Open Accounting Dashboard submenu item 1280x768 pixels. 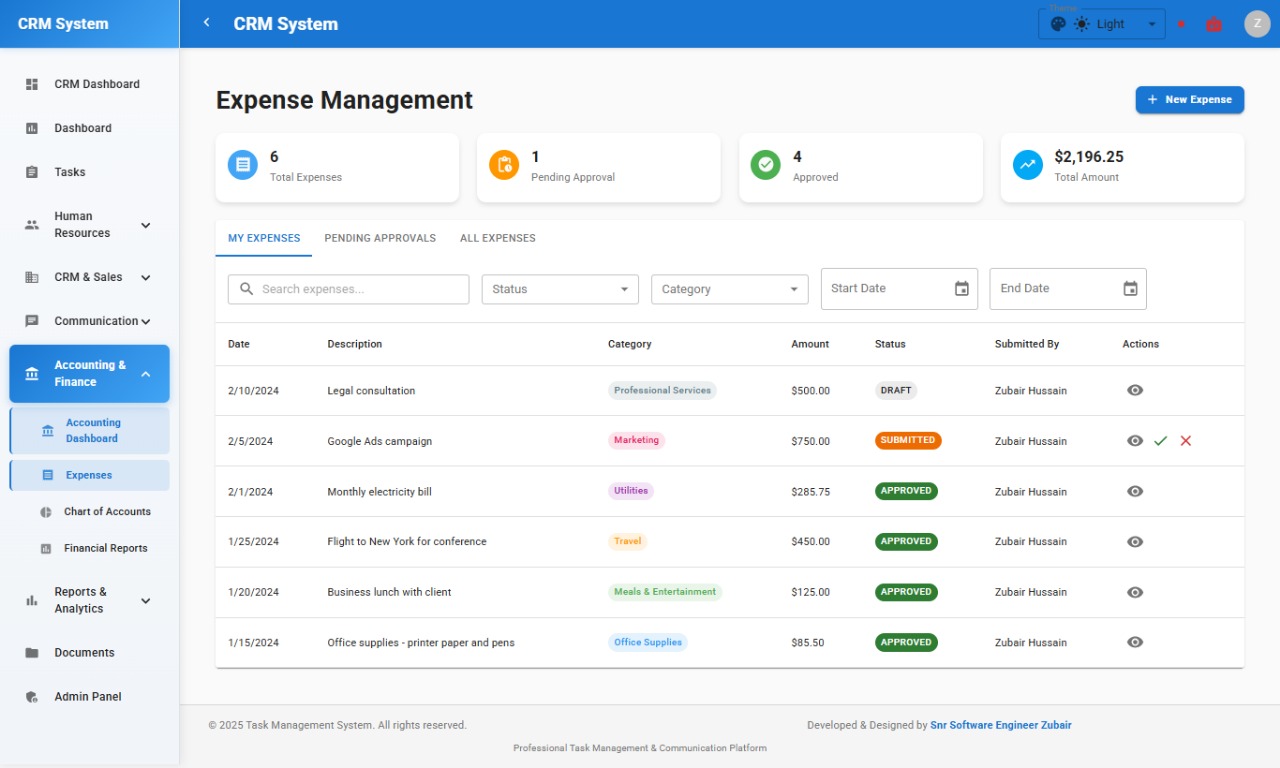90,430
